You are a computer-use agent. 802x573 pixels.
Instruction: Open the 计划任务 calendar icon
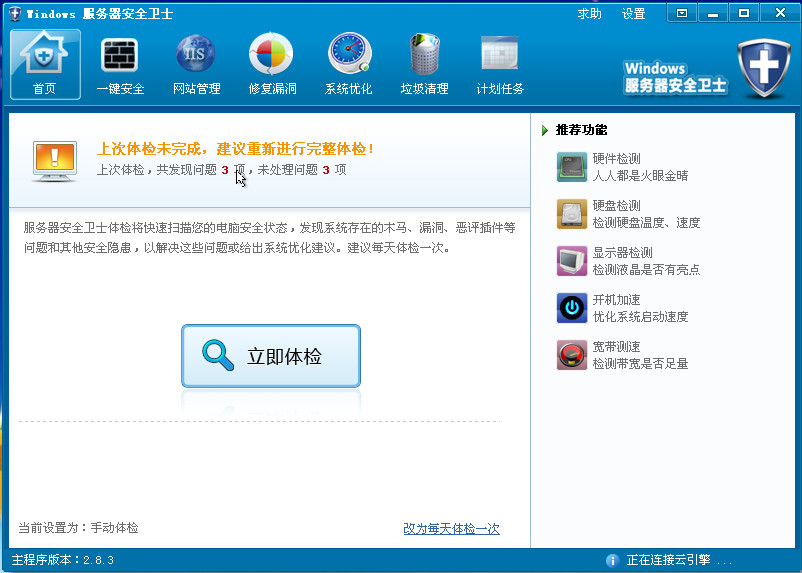click(500, 54)
